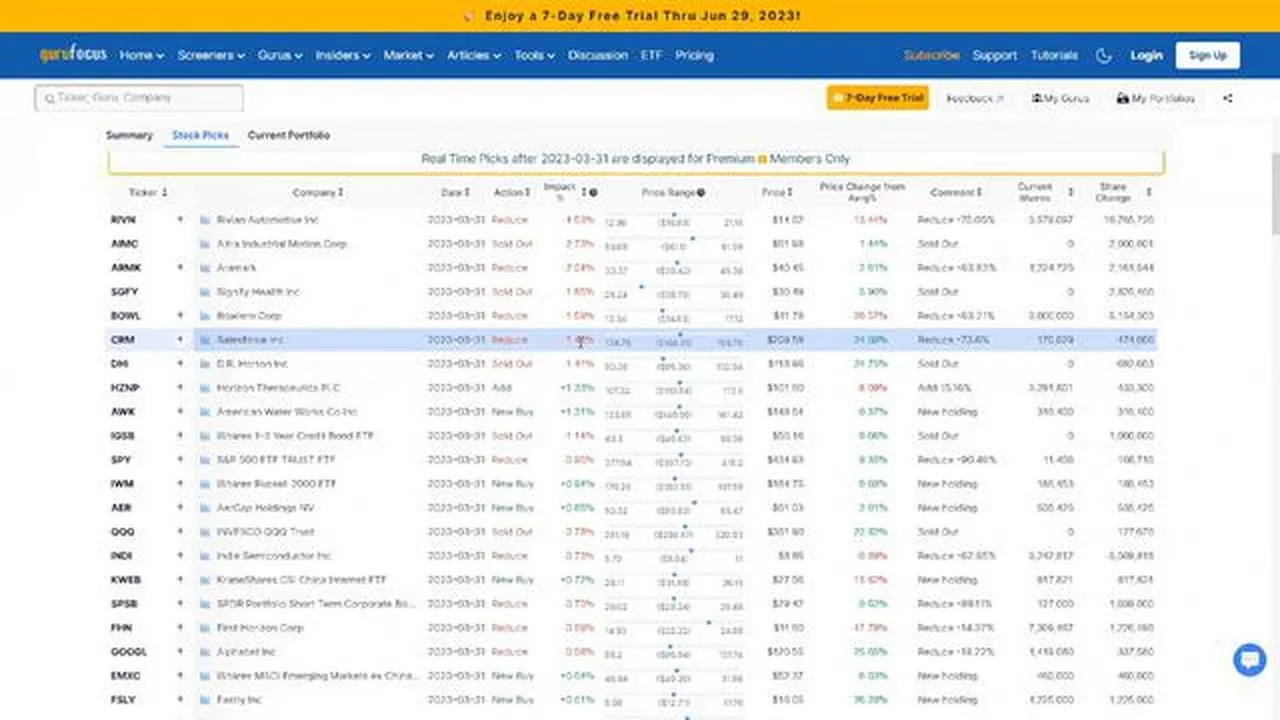Click the 7-Day Free Trial button
This screenshot has width=1280, height=720.
[877, 98]
